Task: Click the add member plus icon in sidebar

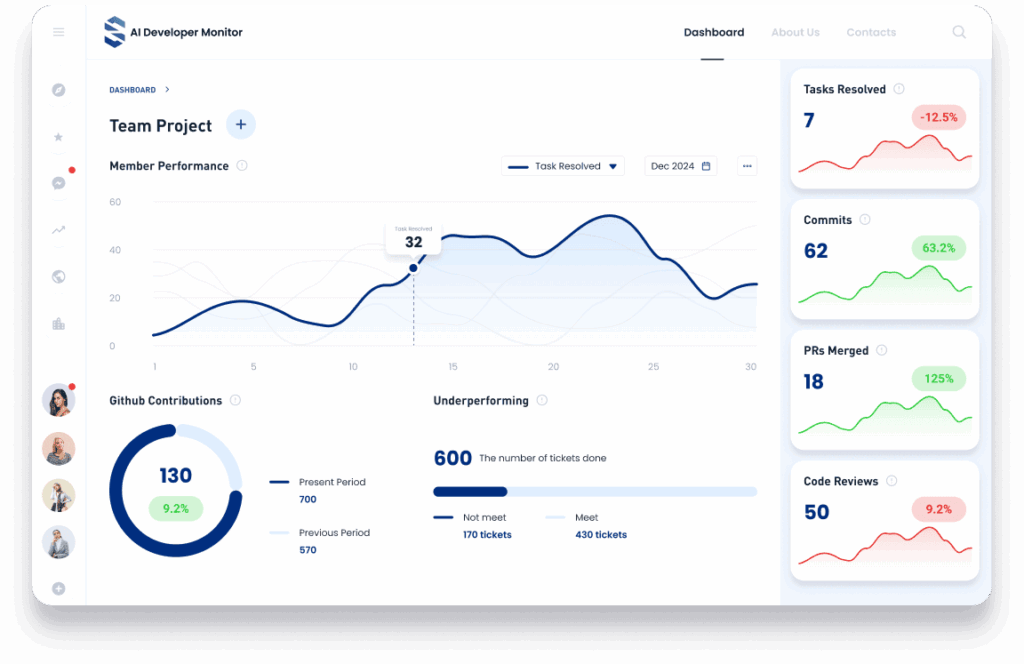Action: click(x=58, y=588)
